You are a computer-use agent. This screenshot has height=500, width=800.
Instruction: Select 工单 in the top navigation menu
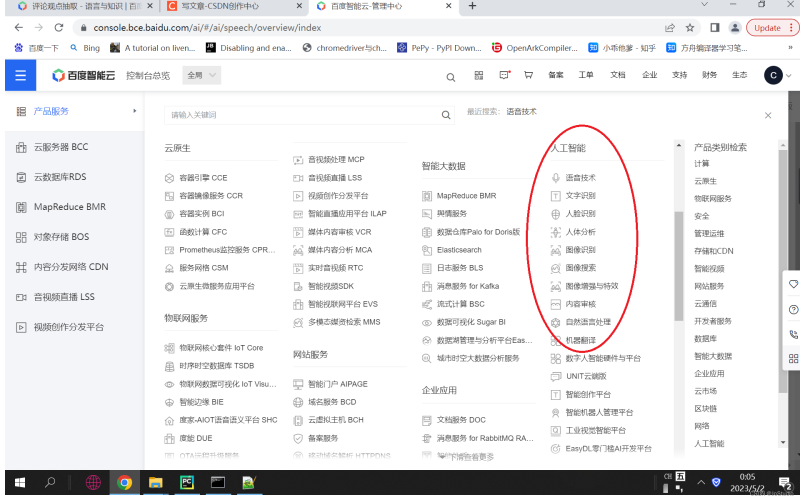586,75
